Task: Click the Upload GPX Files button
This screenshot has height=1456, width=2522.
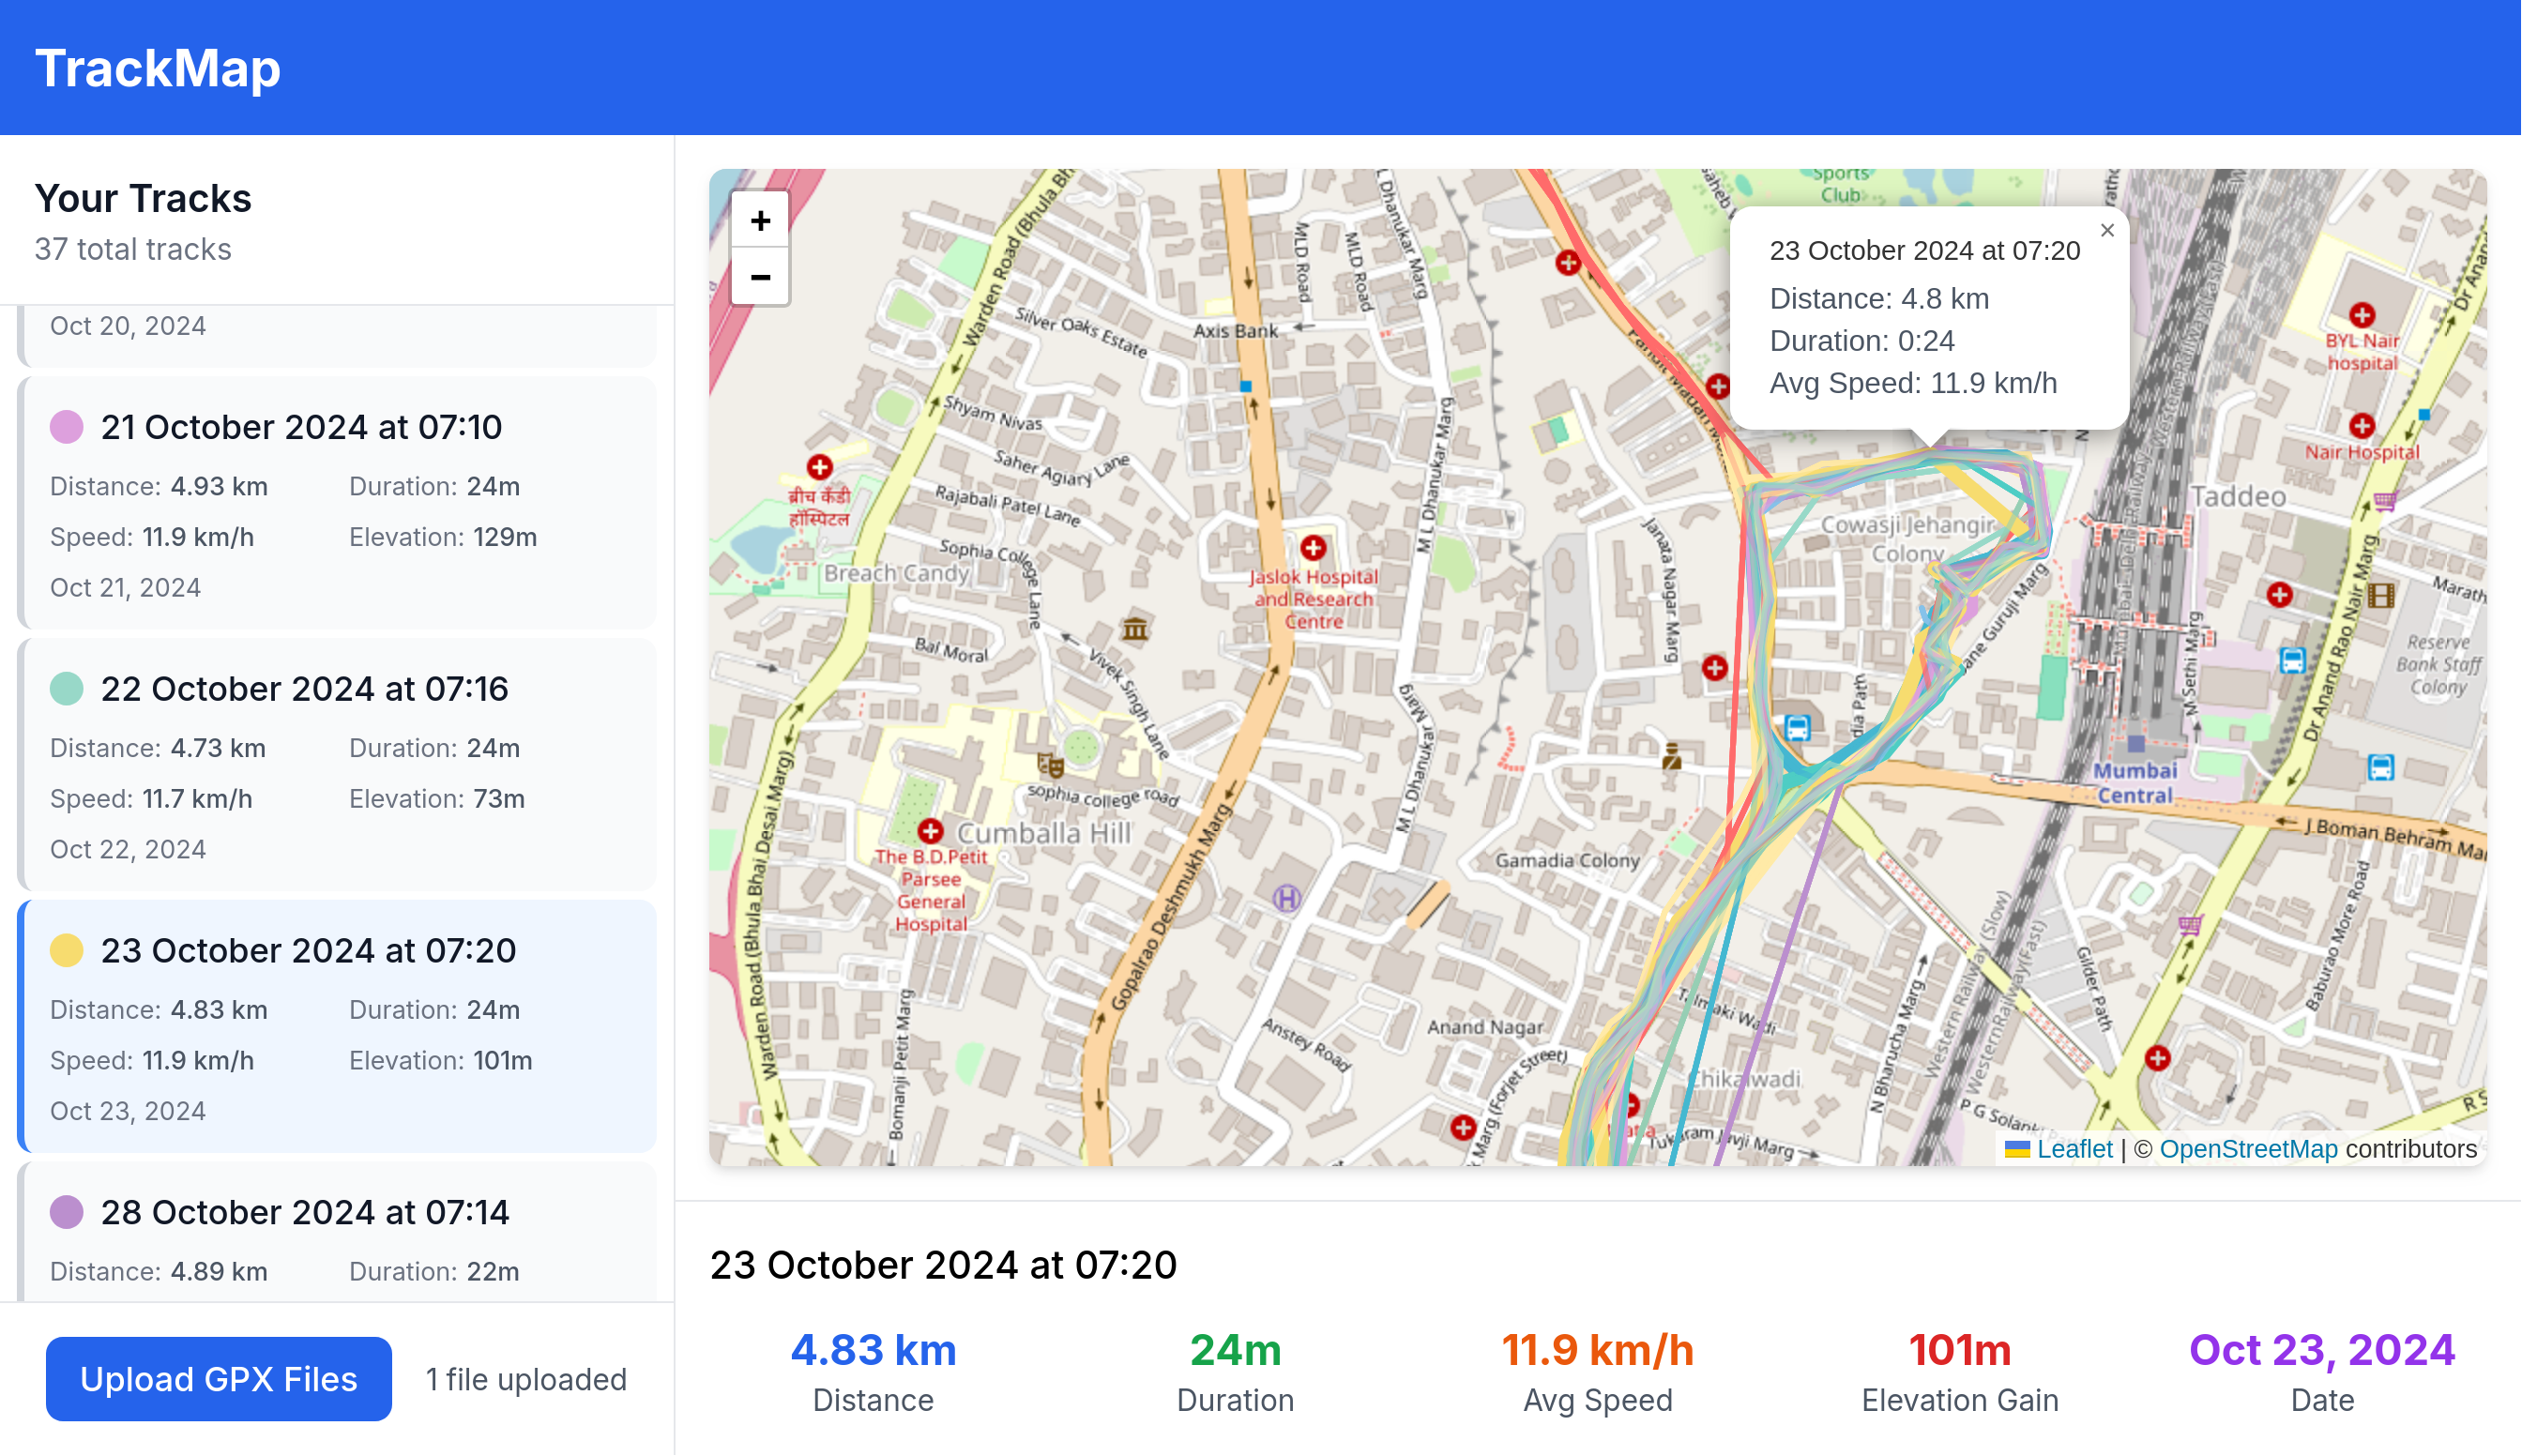Action: point(218,1378)
